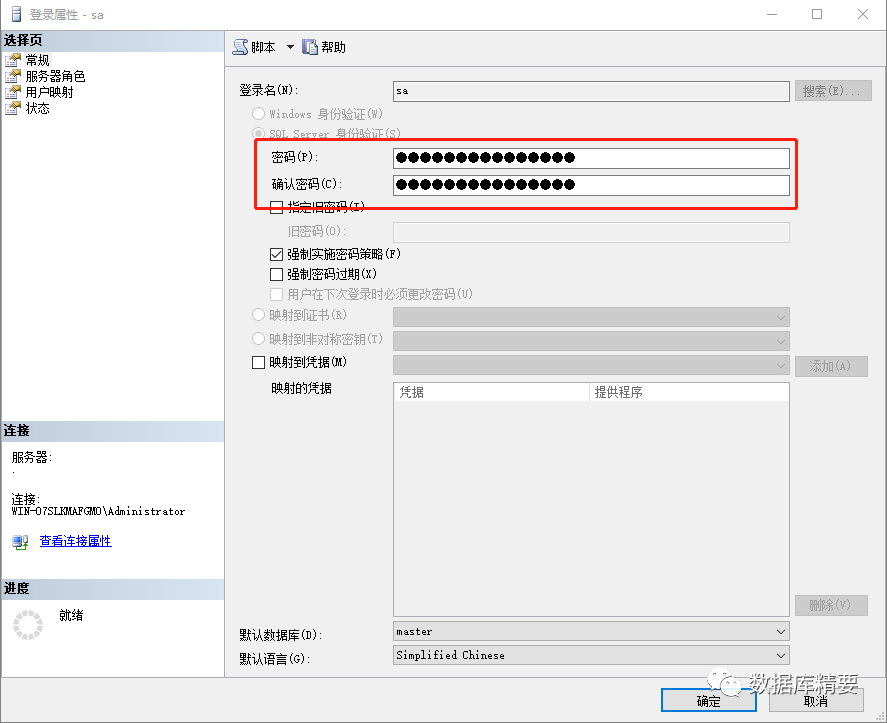Check the 映射到凭据 checkbox
This screenshot has height=723, width=887.
pyautogui.click(x=259, y=362)
